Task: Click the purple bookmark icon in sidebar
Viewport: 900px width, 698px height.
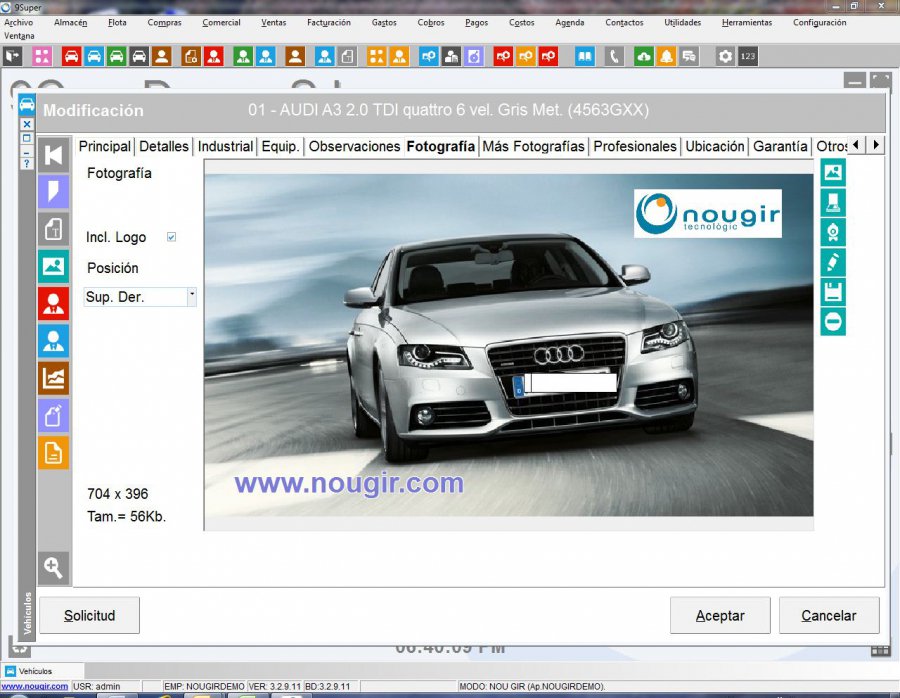Action: pos(53,192)
